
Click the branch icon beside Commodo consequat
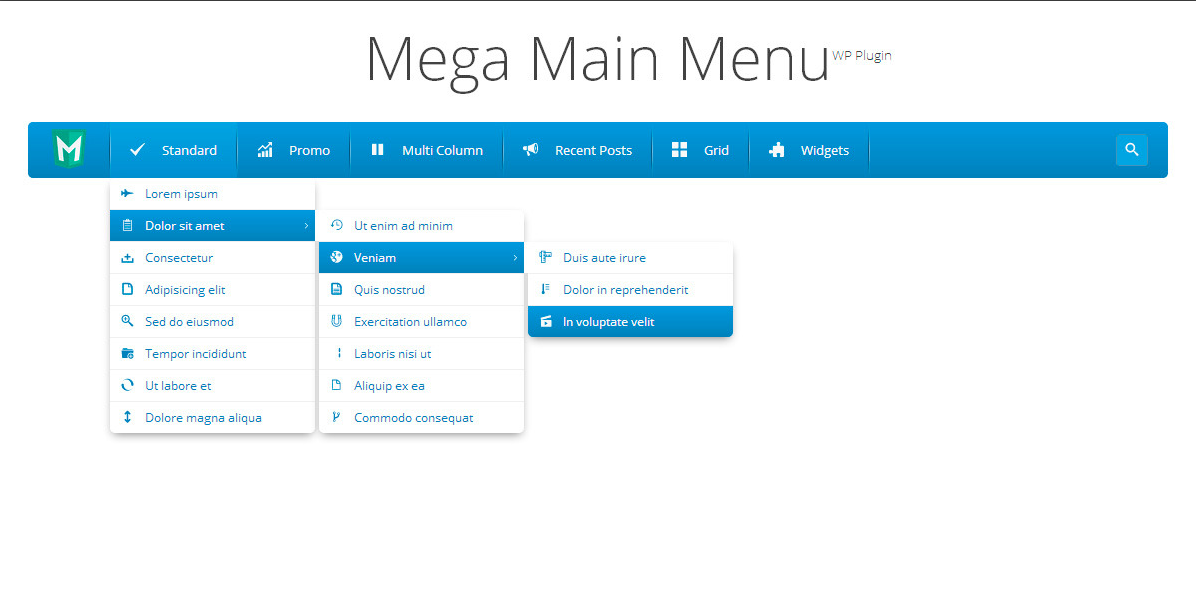point(336,418)
